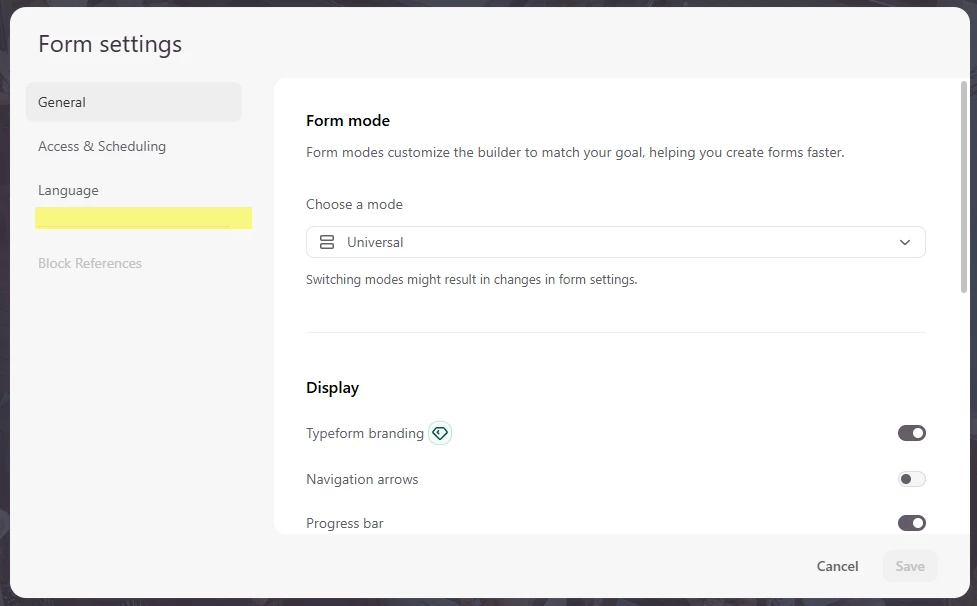Click the Navigation arrows label text
Screen dimensions: 977x606
pyautogui.click(x=362, y=480)
